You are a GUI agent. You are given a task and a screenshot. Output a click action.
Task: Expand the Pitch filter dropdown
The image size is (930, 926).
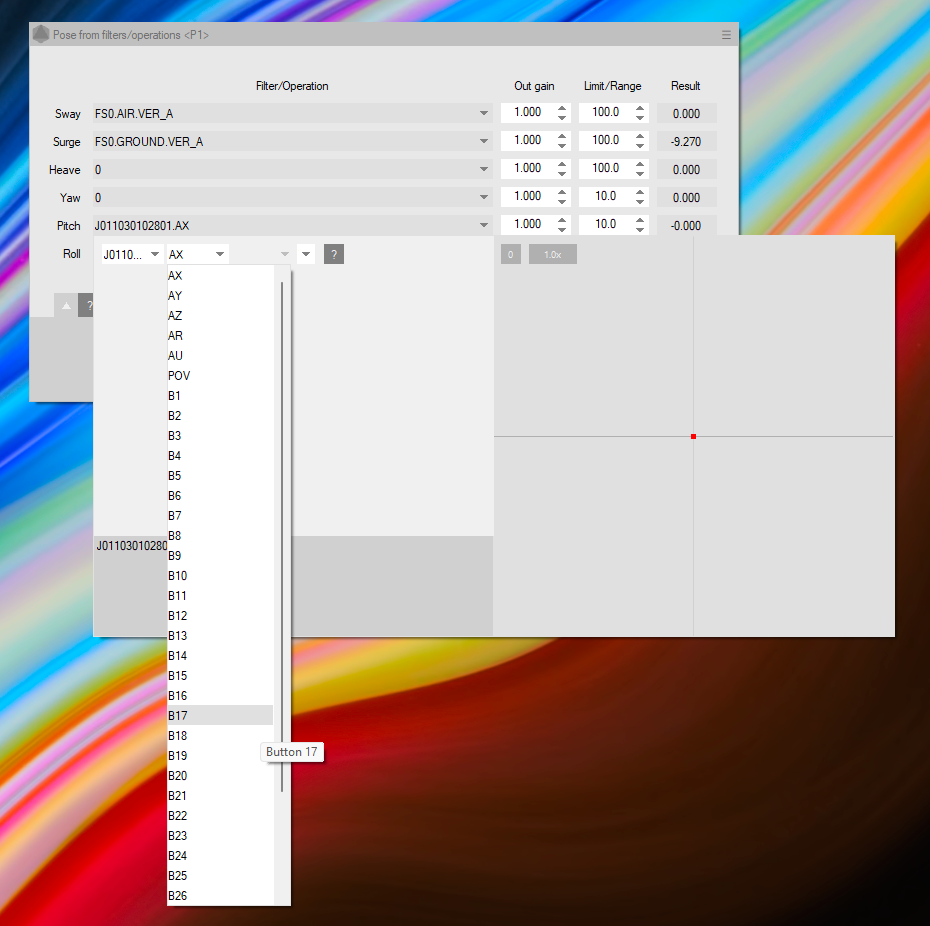coord(484,226)
